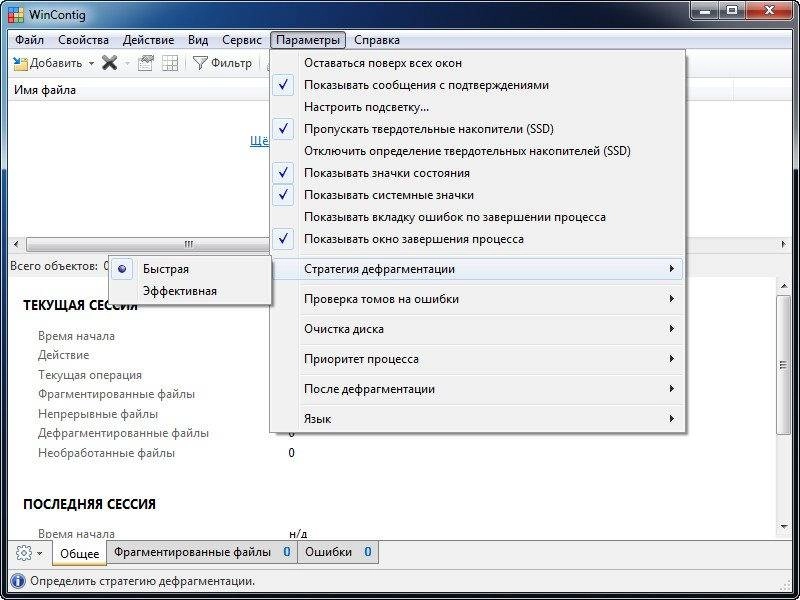Open the Справка menu
Viewport: 800px width, 600px height.
coord(377,40)
